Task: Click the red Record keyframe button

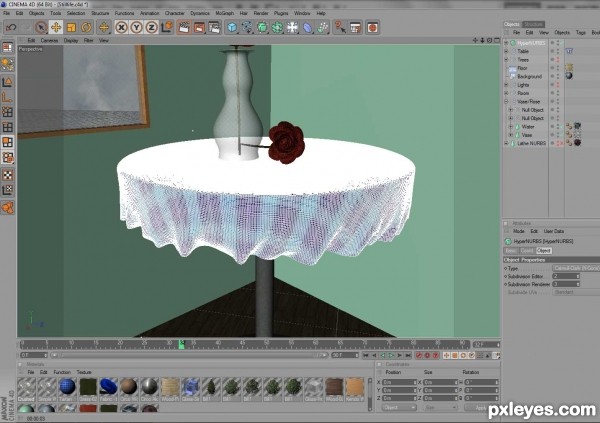Action: pyautogui.click(x=419, y=356)
